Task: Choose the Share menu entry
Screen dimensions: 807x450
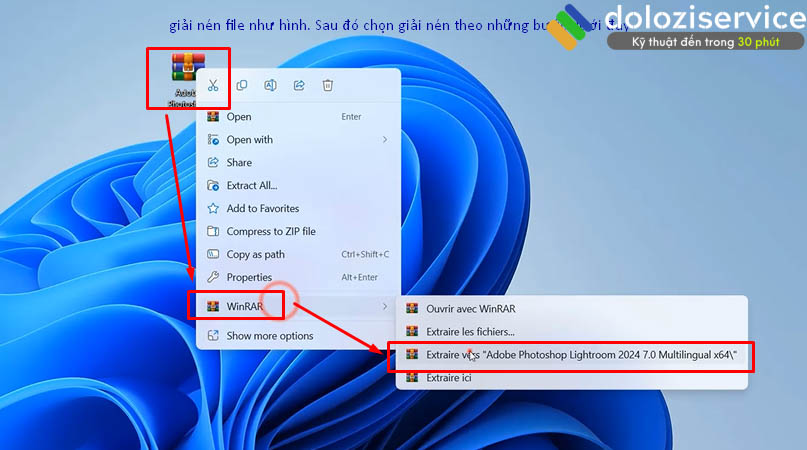Action: [x=299, y=163]
